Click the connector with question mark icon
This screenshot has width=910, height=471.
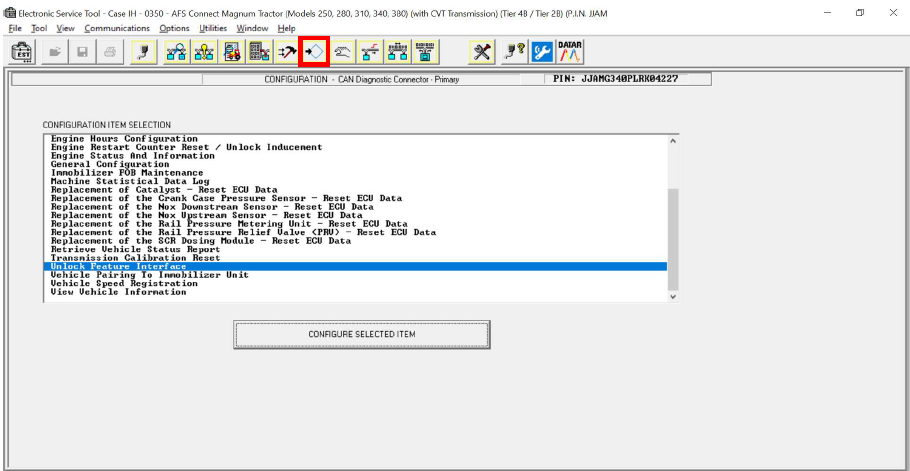tap(514, 52)
